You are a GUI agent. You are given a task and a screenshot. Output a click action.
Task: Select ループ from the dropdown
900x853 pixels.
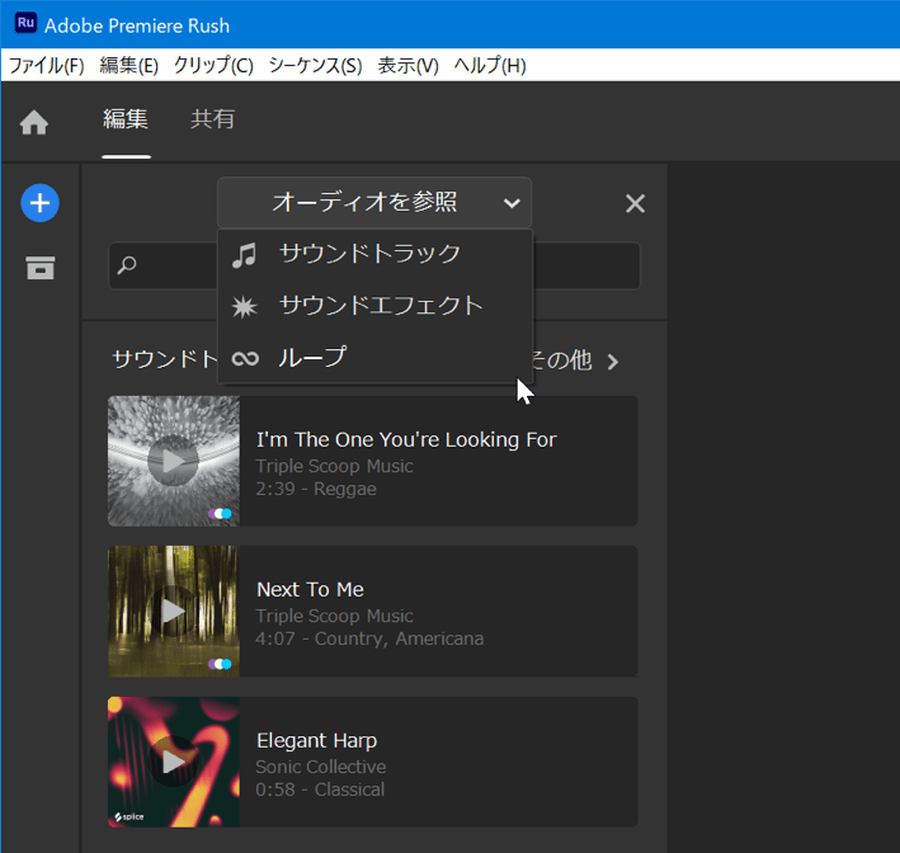click(x=375, y=357)
